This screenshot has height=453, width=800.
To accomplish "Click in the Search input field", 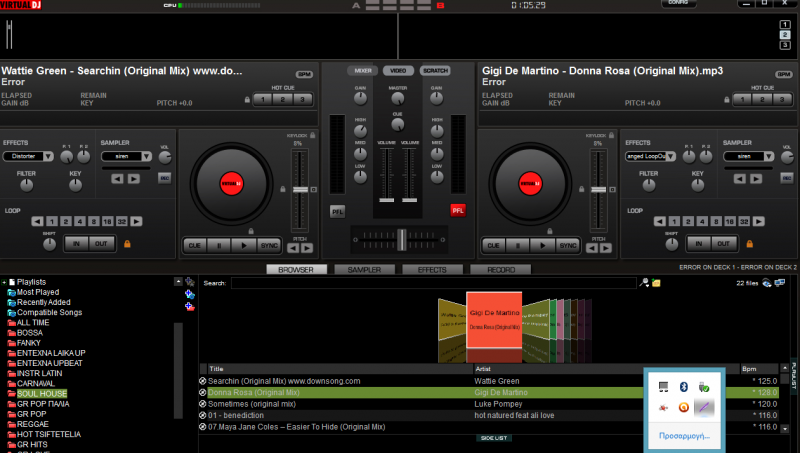I will pos(434,283).
